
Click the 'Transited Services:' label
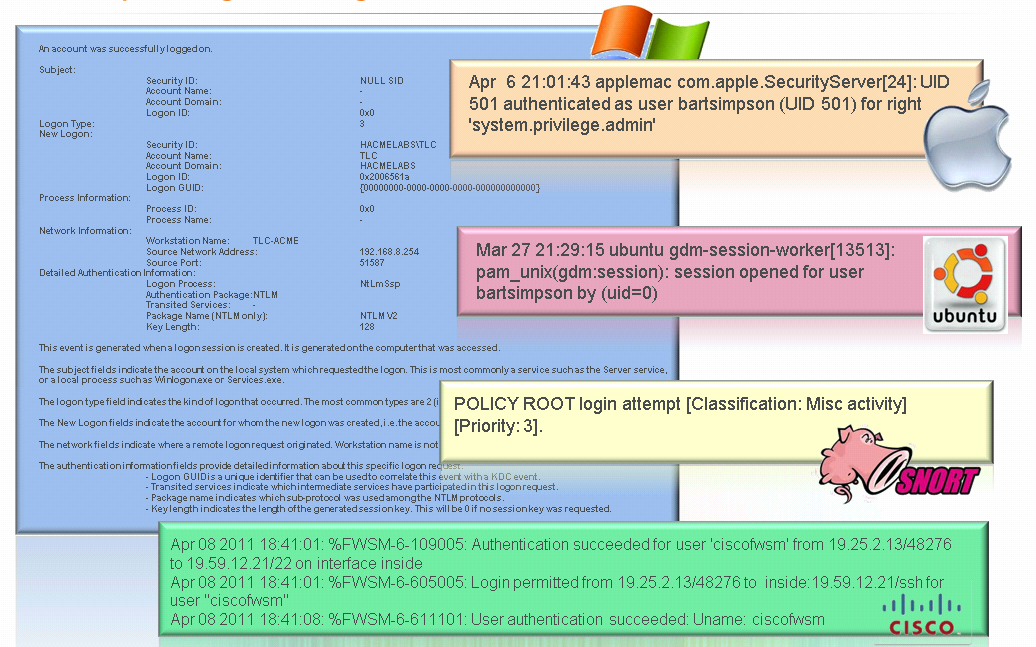pyautogui.click(x=188, y=305)
